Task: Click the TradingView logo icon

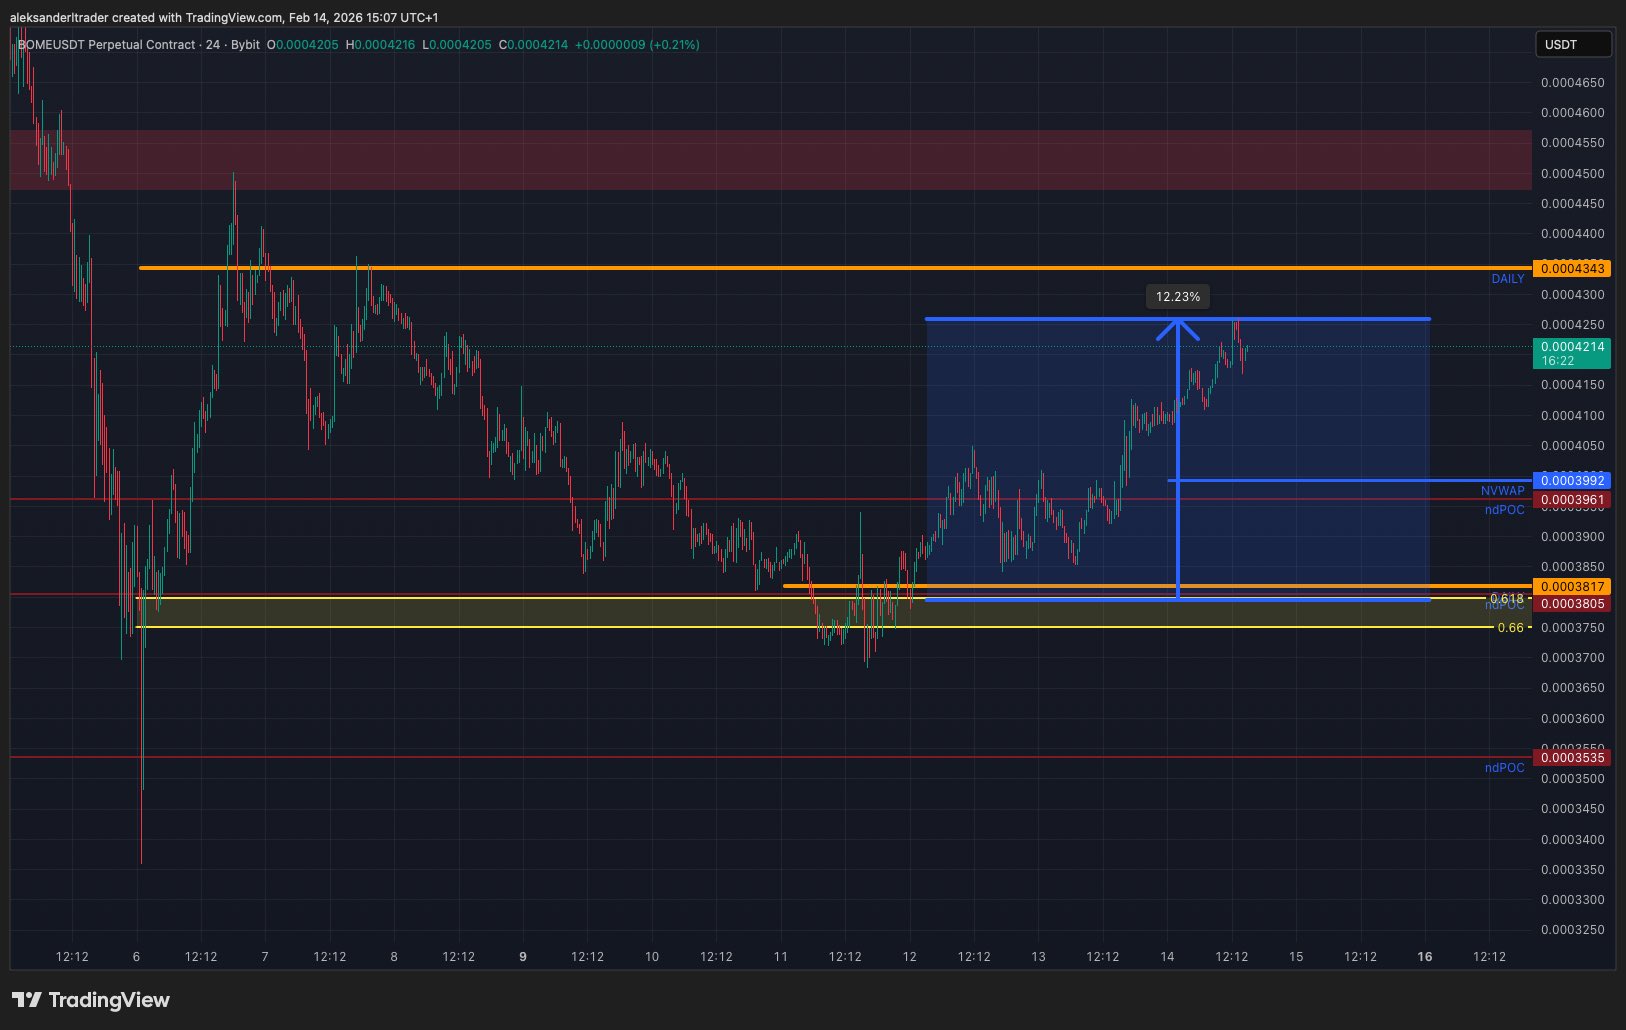Action: pos(27,1000)
